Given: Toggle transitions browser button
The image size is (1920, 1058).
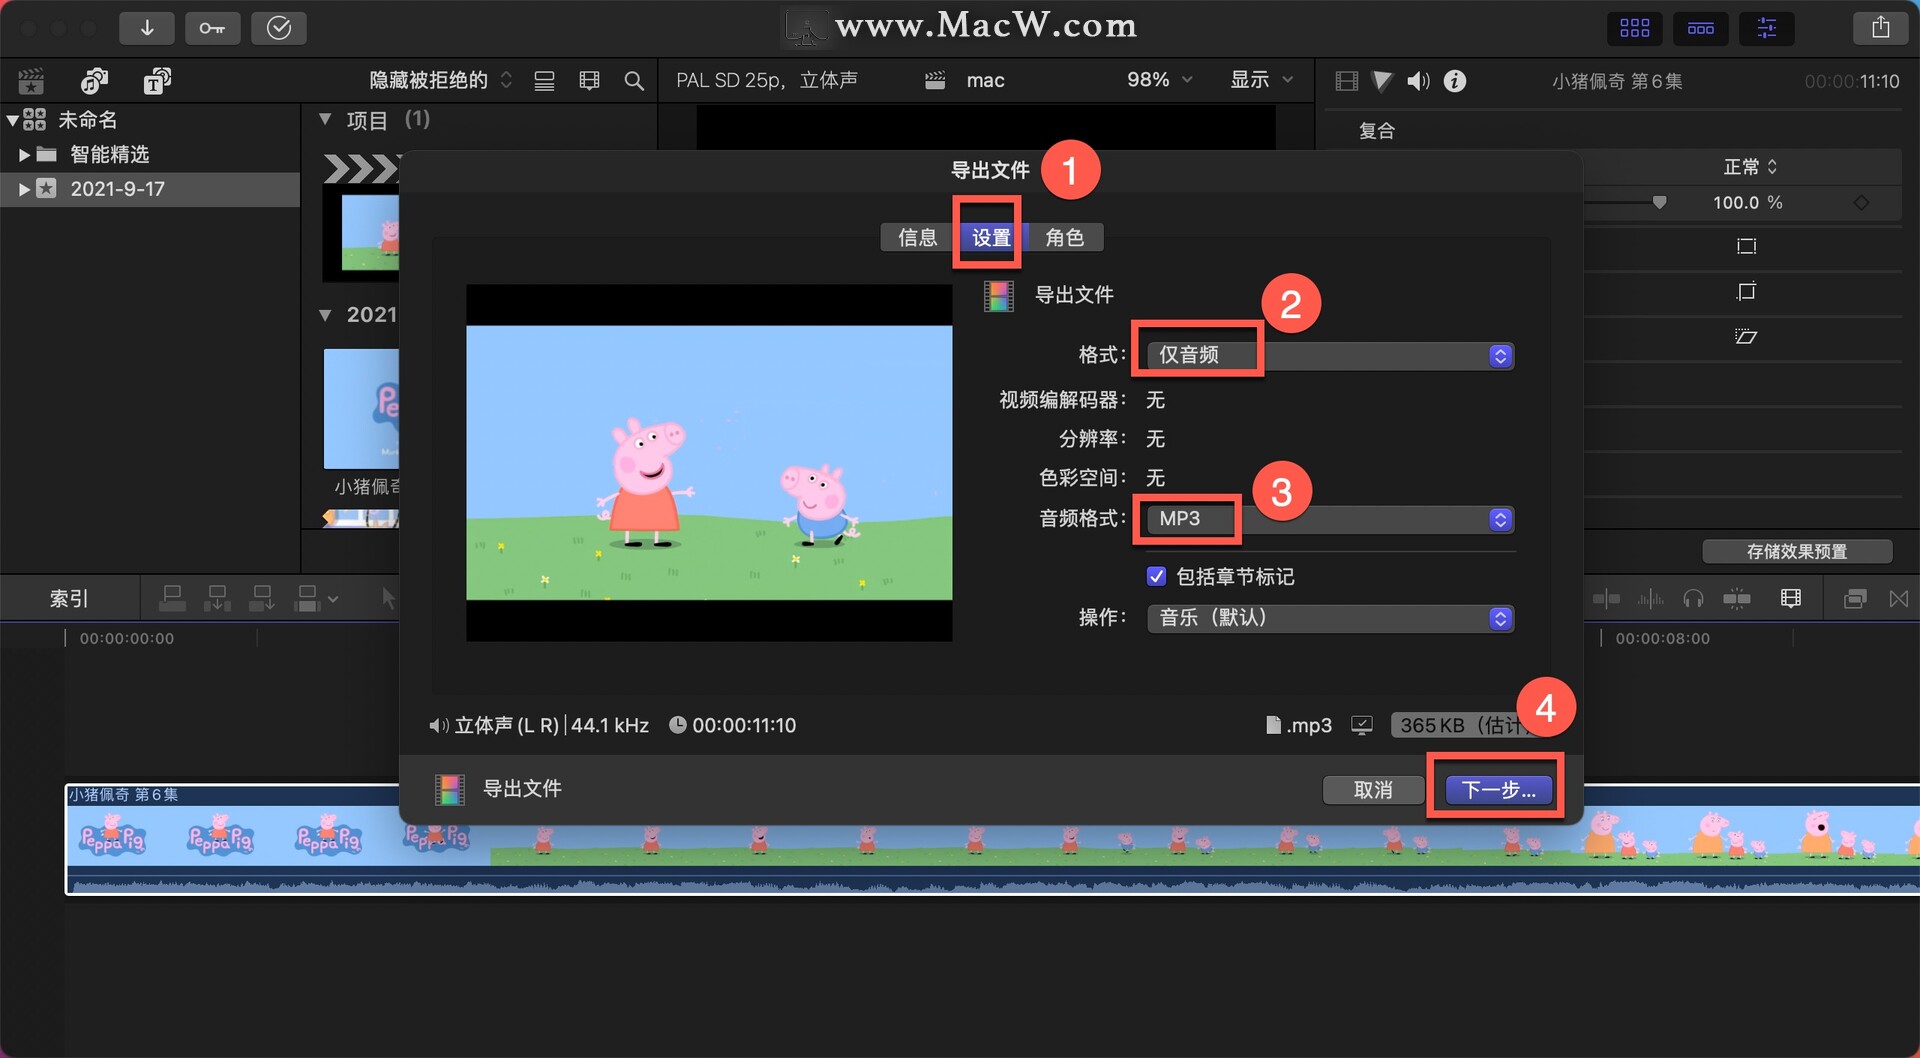Looking at the screenshot, I should (1899, 599).
